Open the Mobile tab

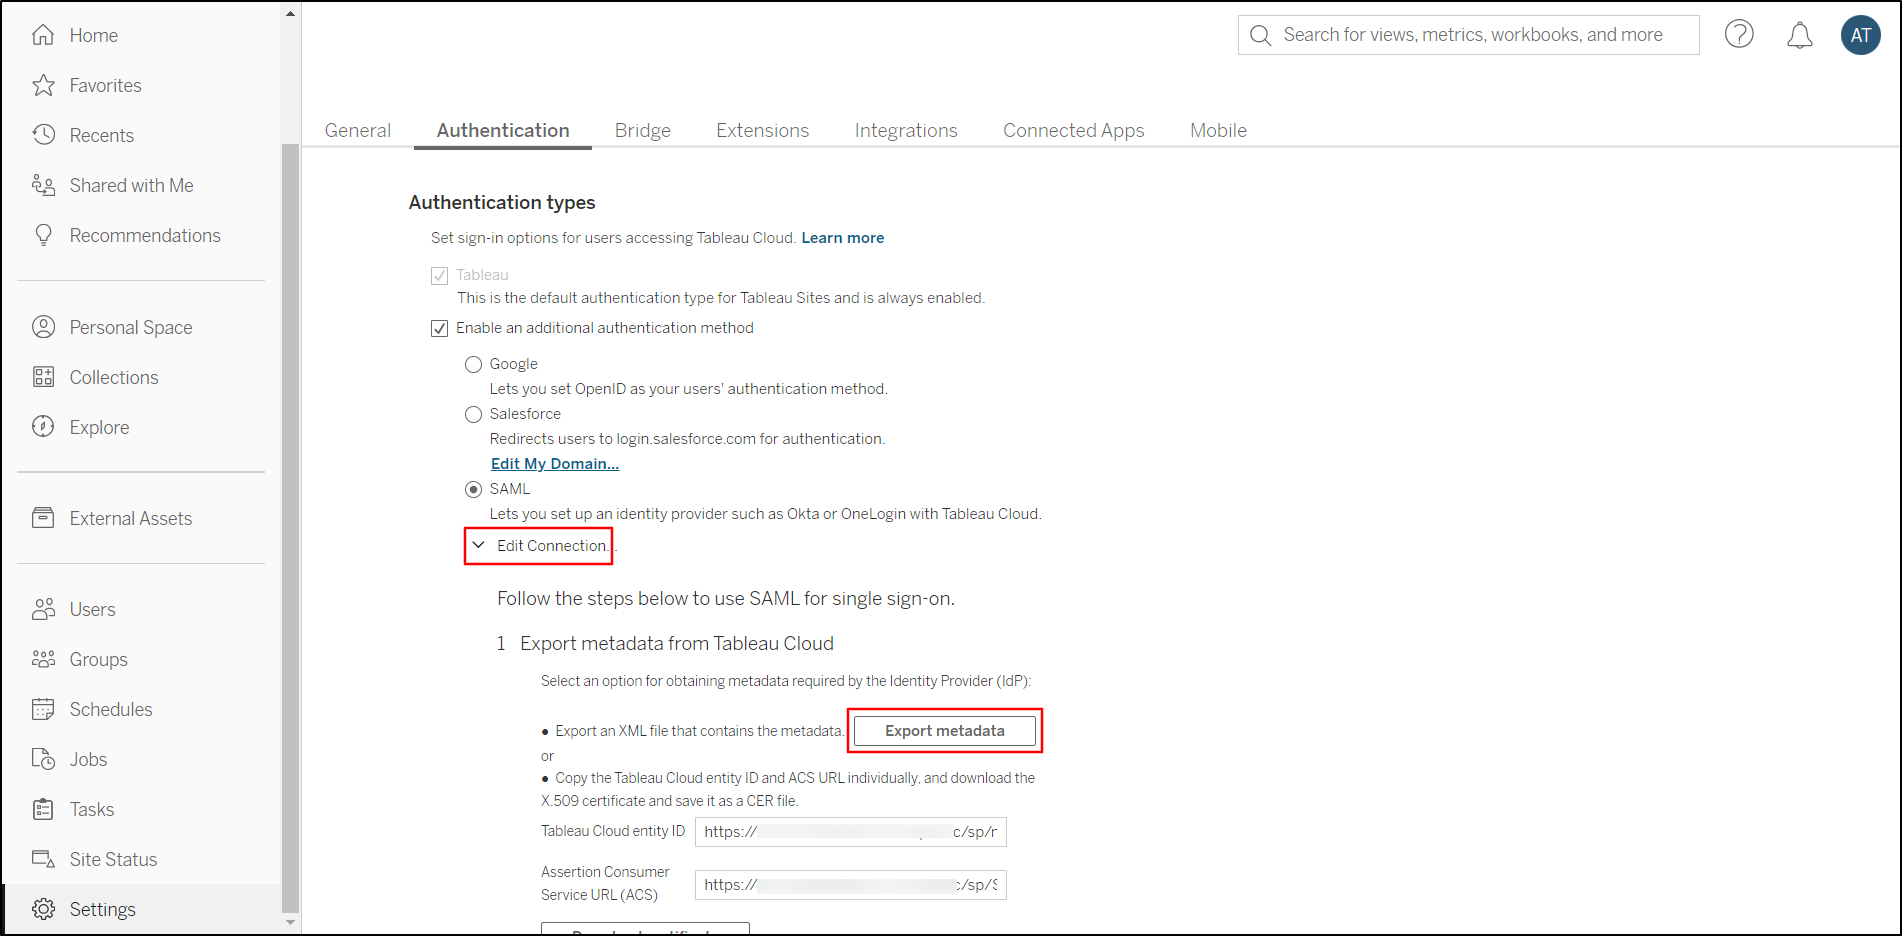[x=1218, y=130]
